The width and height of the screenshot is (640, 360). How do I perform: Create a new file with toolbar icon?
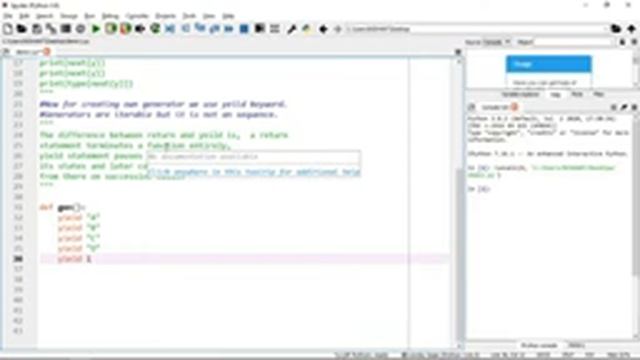8,29
